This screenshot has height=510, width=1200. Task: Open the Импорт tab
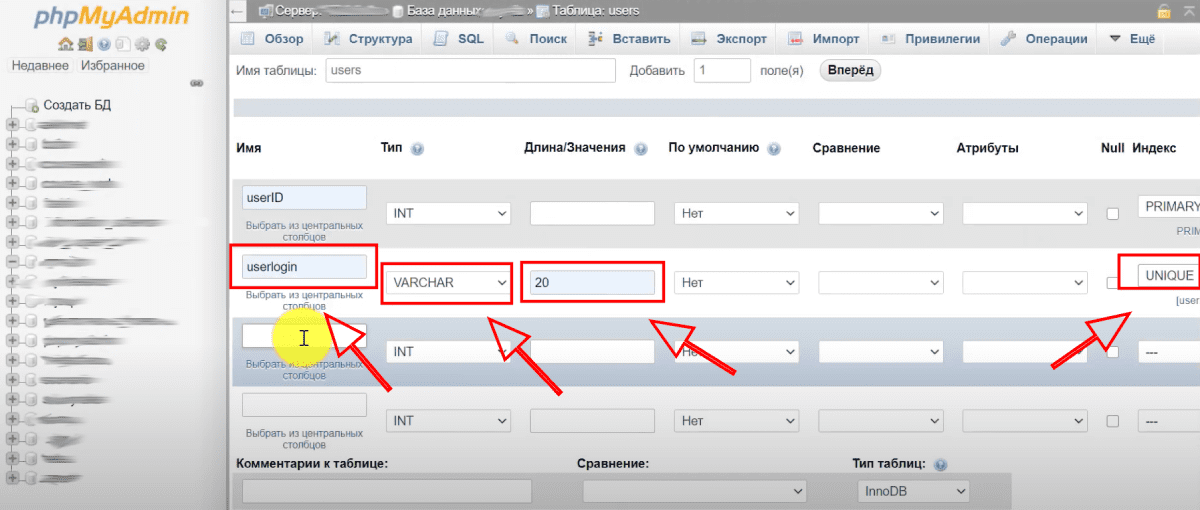pos(824,39)
